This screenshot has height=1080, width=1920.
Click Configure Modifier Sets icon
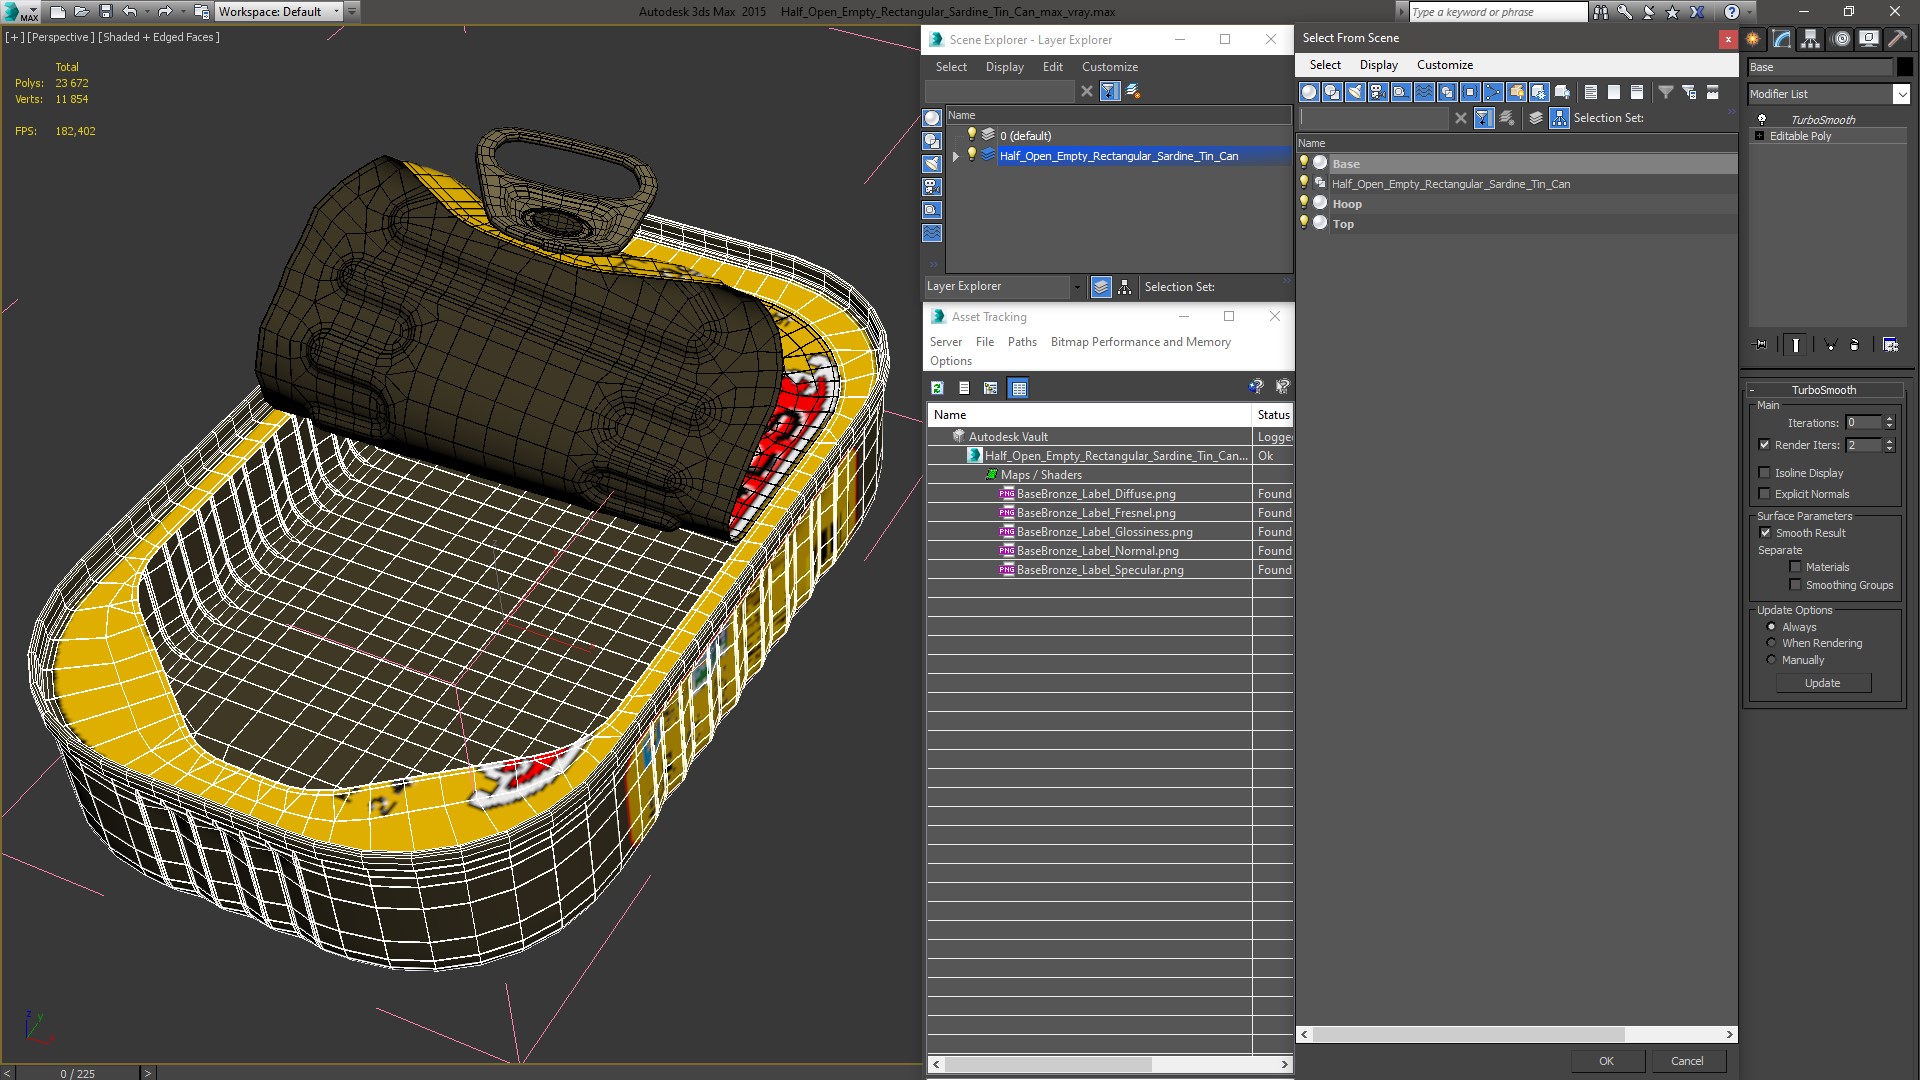(1890, 345)
